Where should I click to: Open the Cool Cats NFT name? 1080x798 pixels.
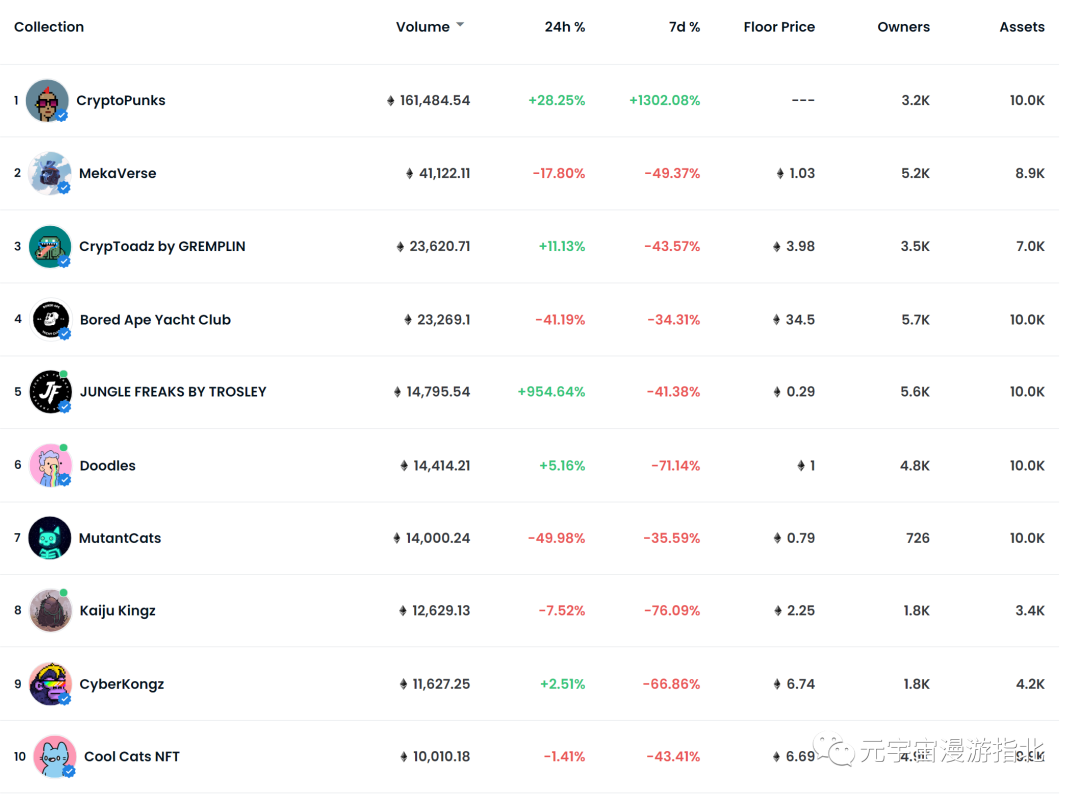click(132, 757)
